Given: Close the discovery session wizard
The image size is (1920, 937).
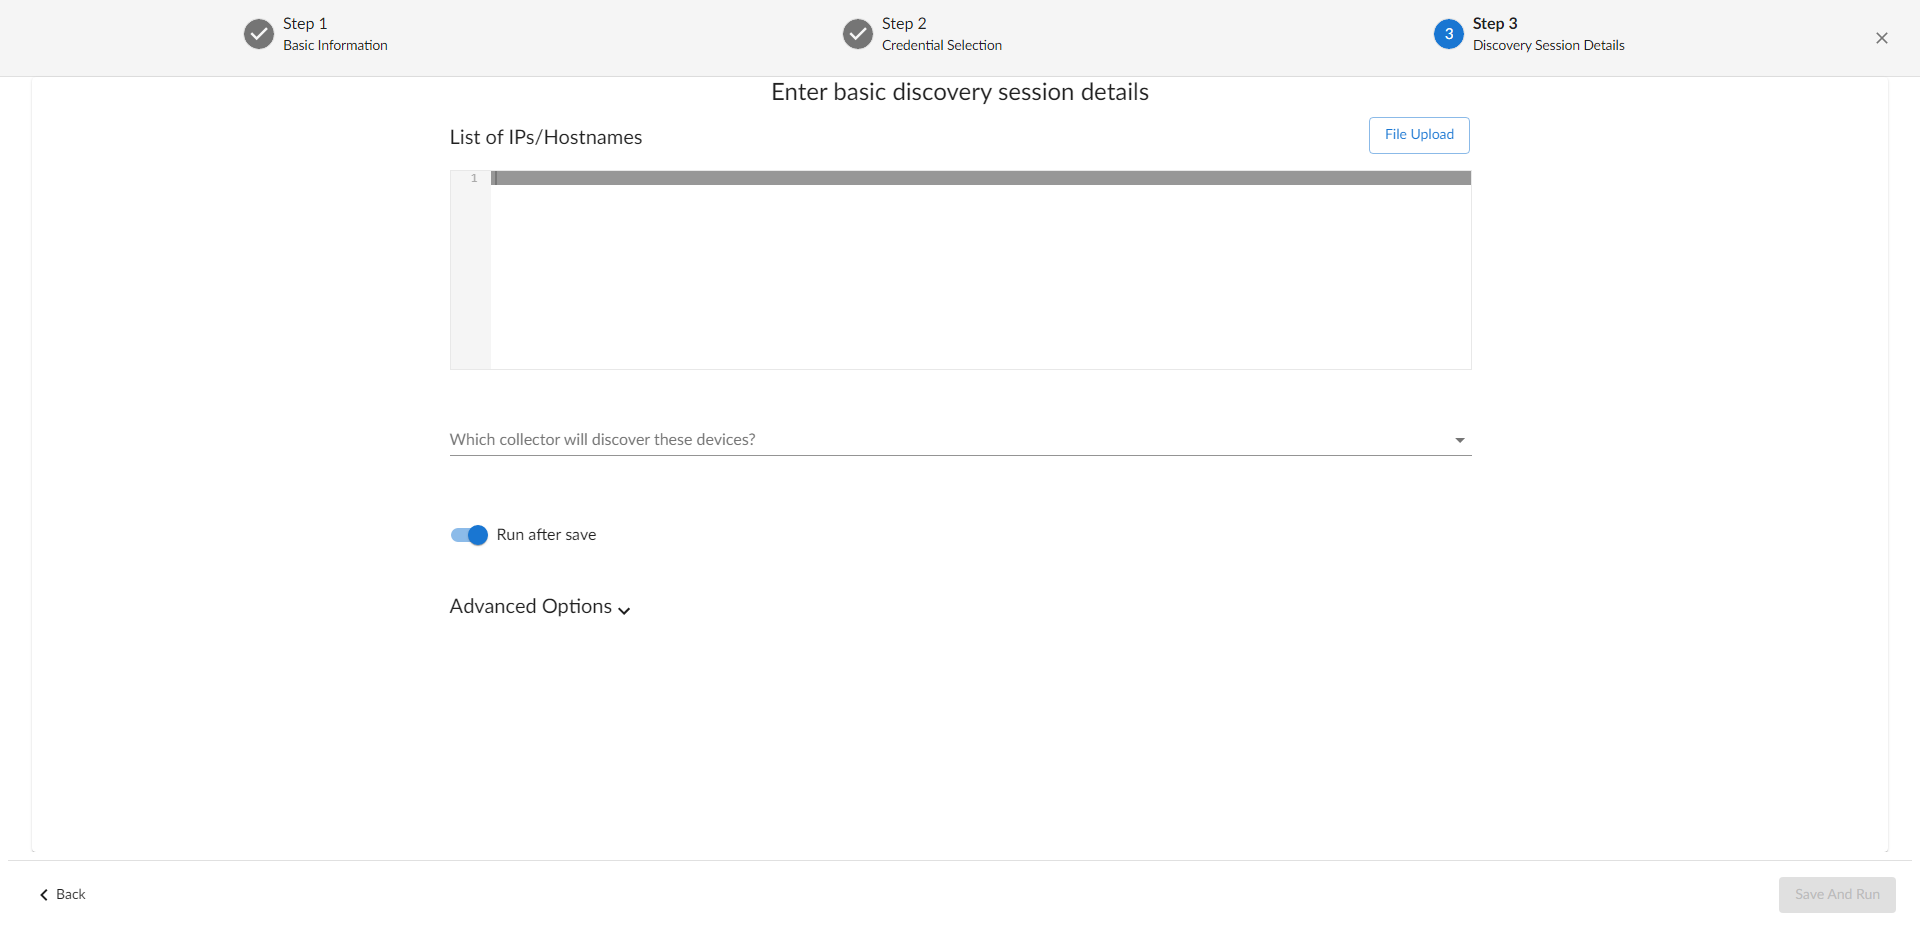Looking at the screenshot, I should click(1882, 38).
